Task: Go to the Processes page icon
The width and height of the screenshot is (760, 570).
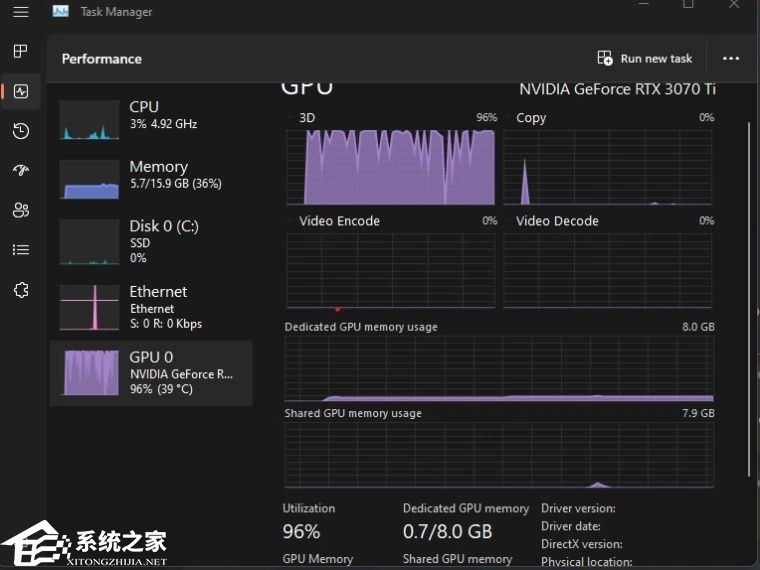Action: pos(20,51)
